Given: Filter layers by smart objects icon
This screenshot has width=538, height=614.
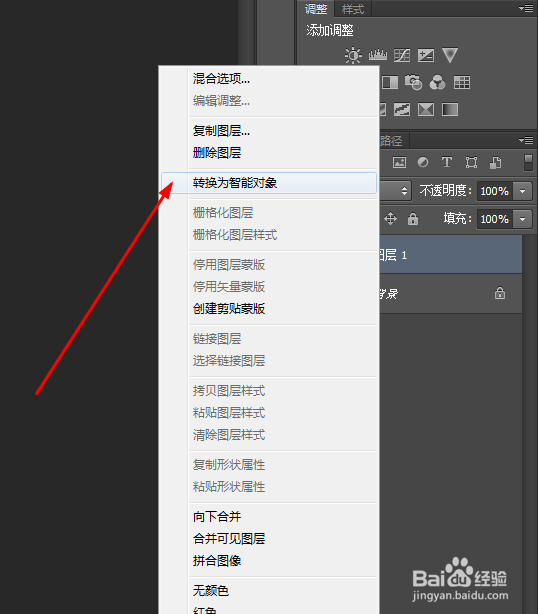Looking at the screenshot, I should tap(495, 163).
